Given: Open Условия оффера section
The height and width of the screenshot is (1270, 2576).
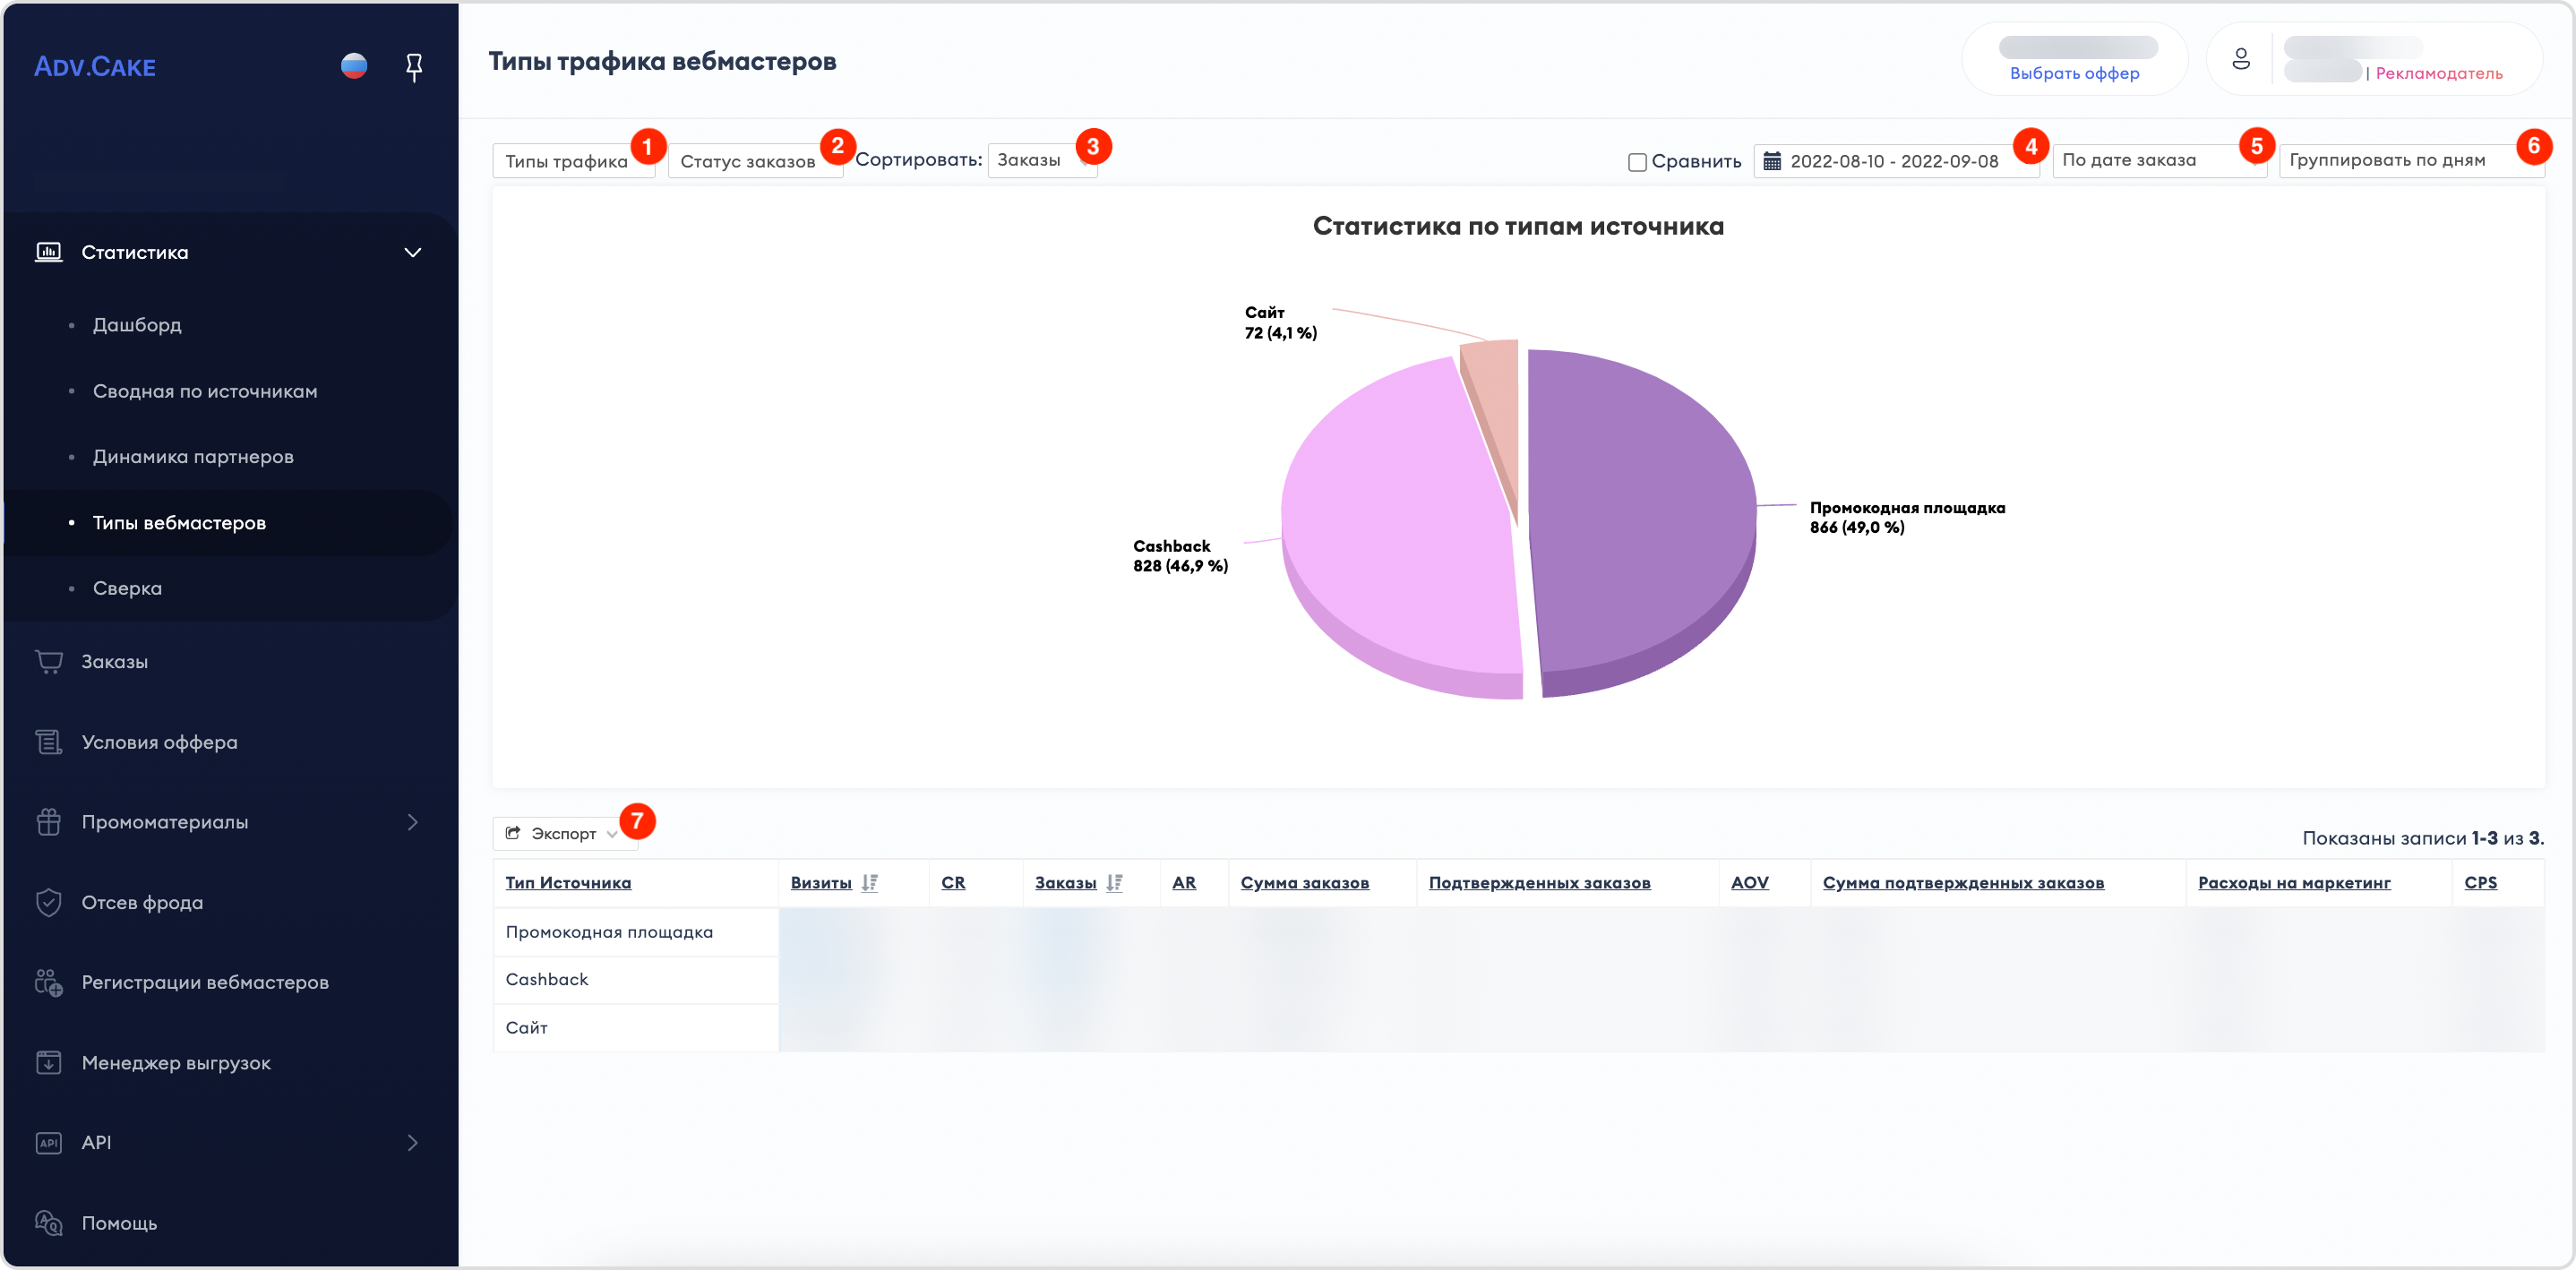Looking at the screenshot, I should tap(159, 742).
